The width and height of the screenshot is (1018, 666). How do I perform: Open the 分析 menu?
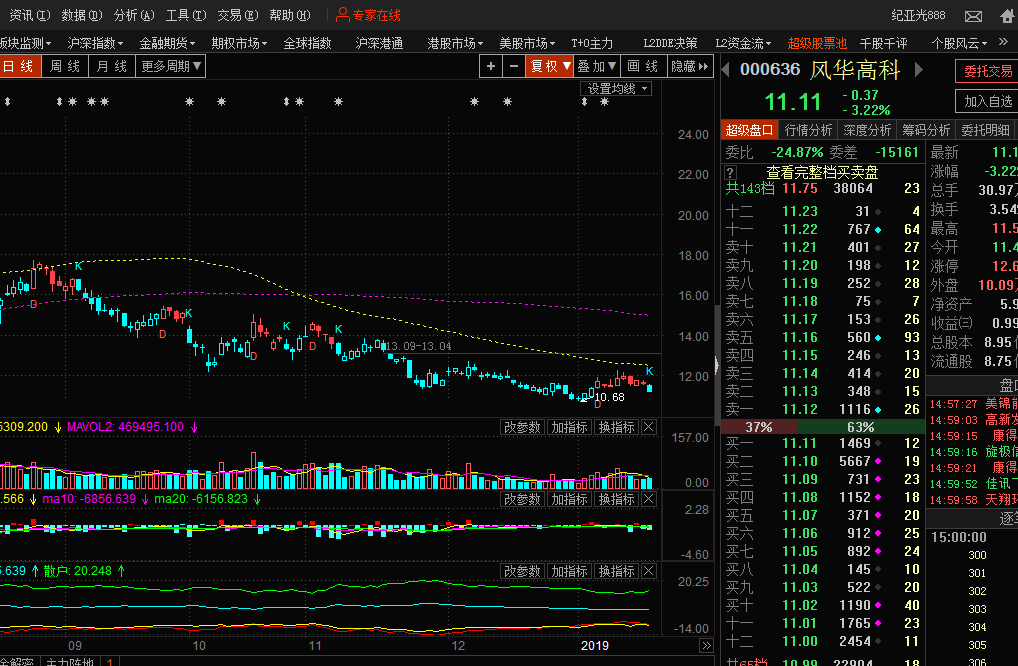[133, 15]
